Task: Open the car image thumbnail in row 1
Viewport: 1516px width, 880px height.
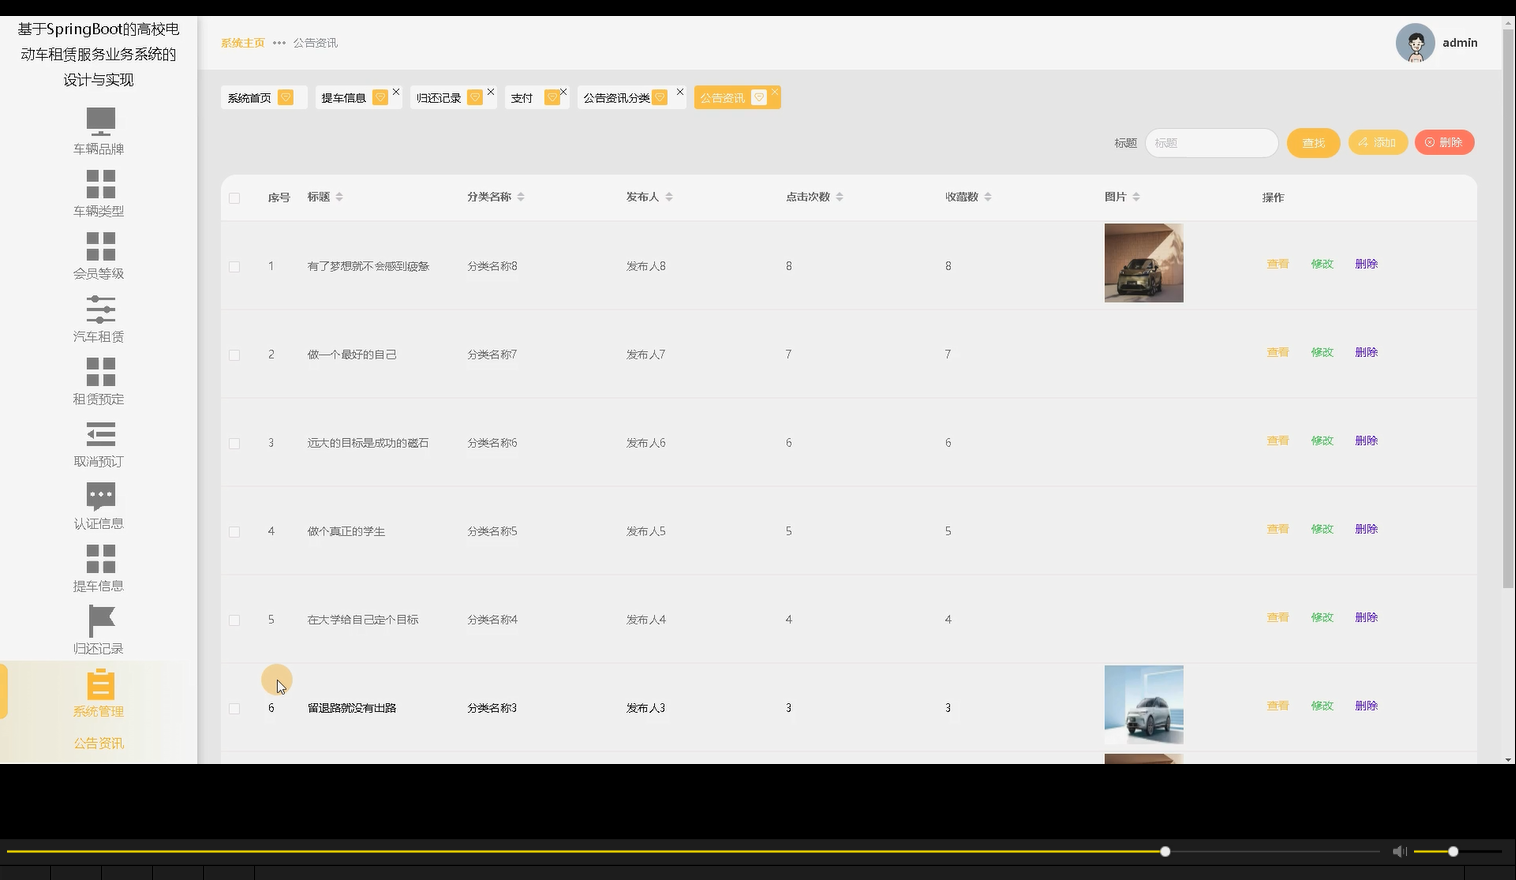Action: click(x=1143, y=263)
